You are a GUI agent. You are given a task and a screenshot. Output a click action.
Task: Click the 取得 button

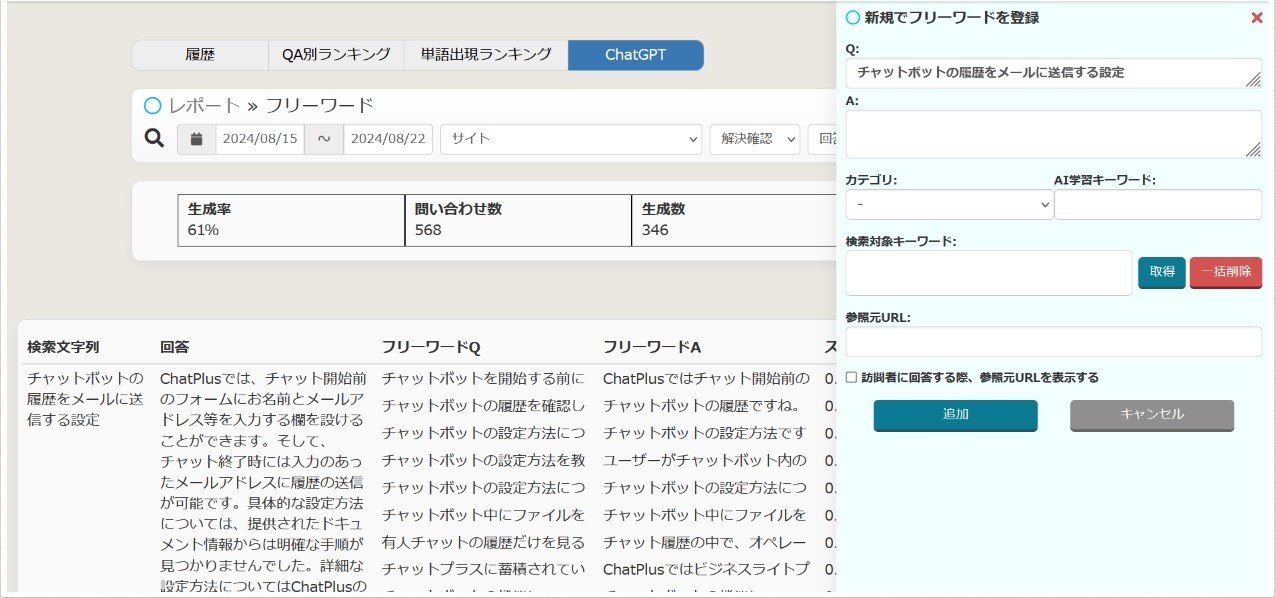(1161, 272)
